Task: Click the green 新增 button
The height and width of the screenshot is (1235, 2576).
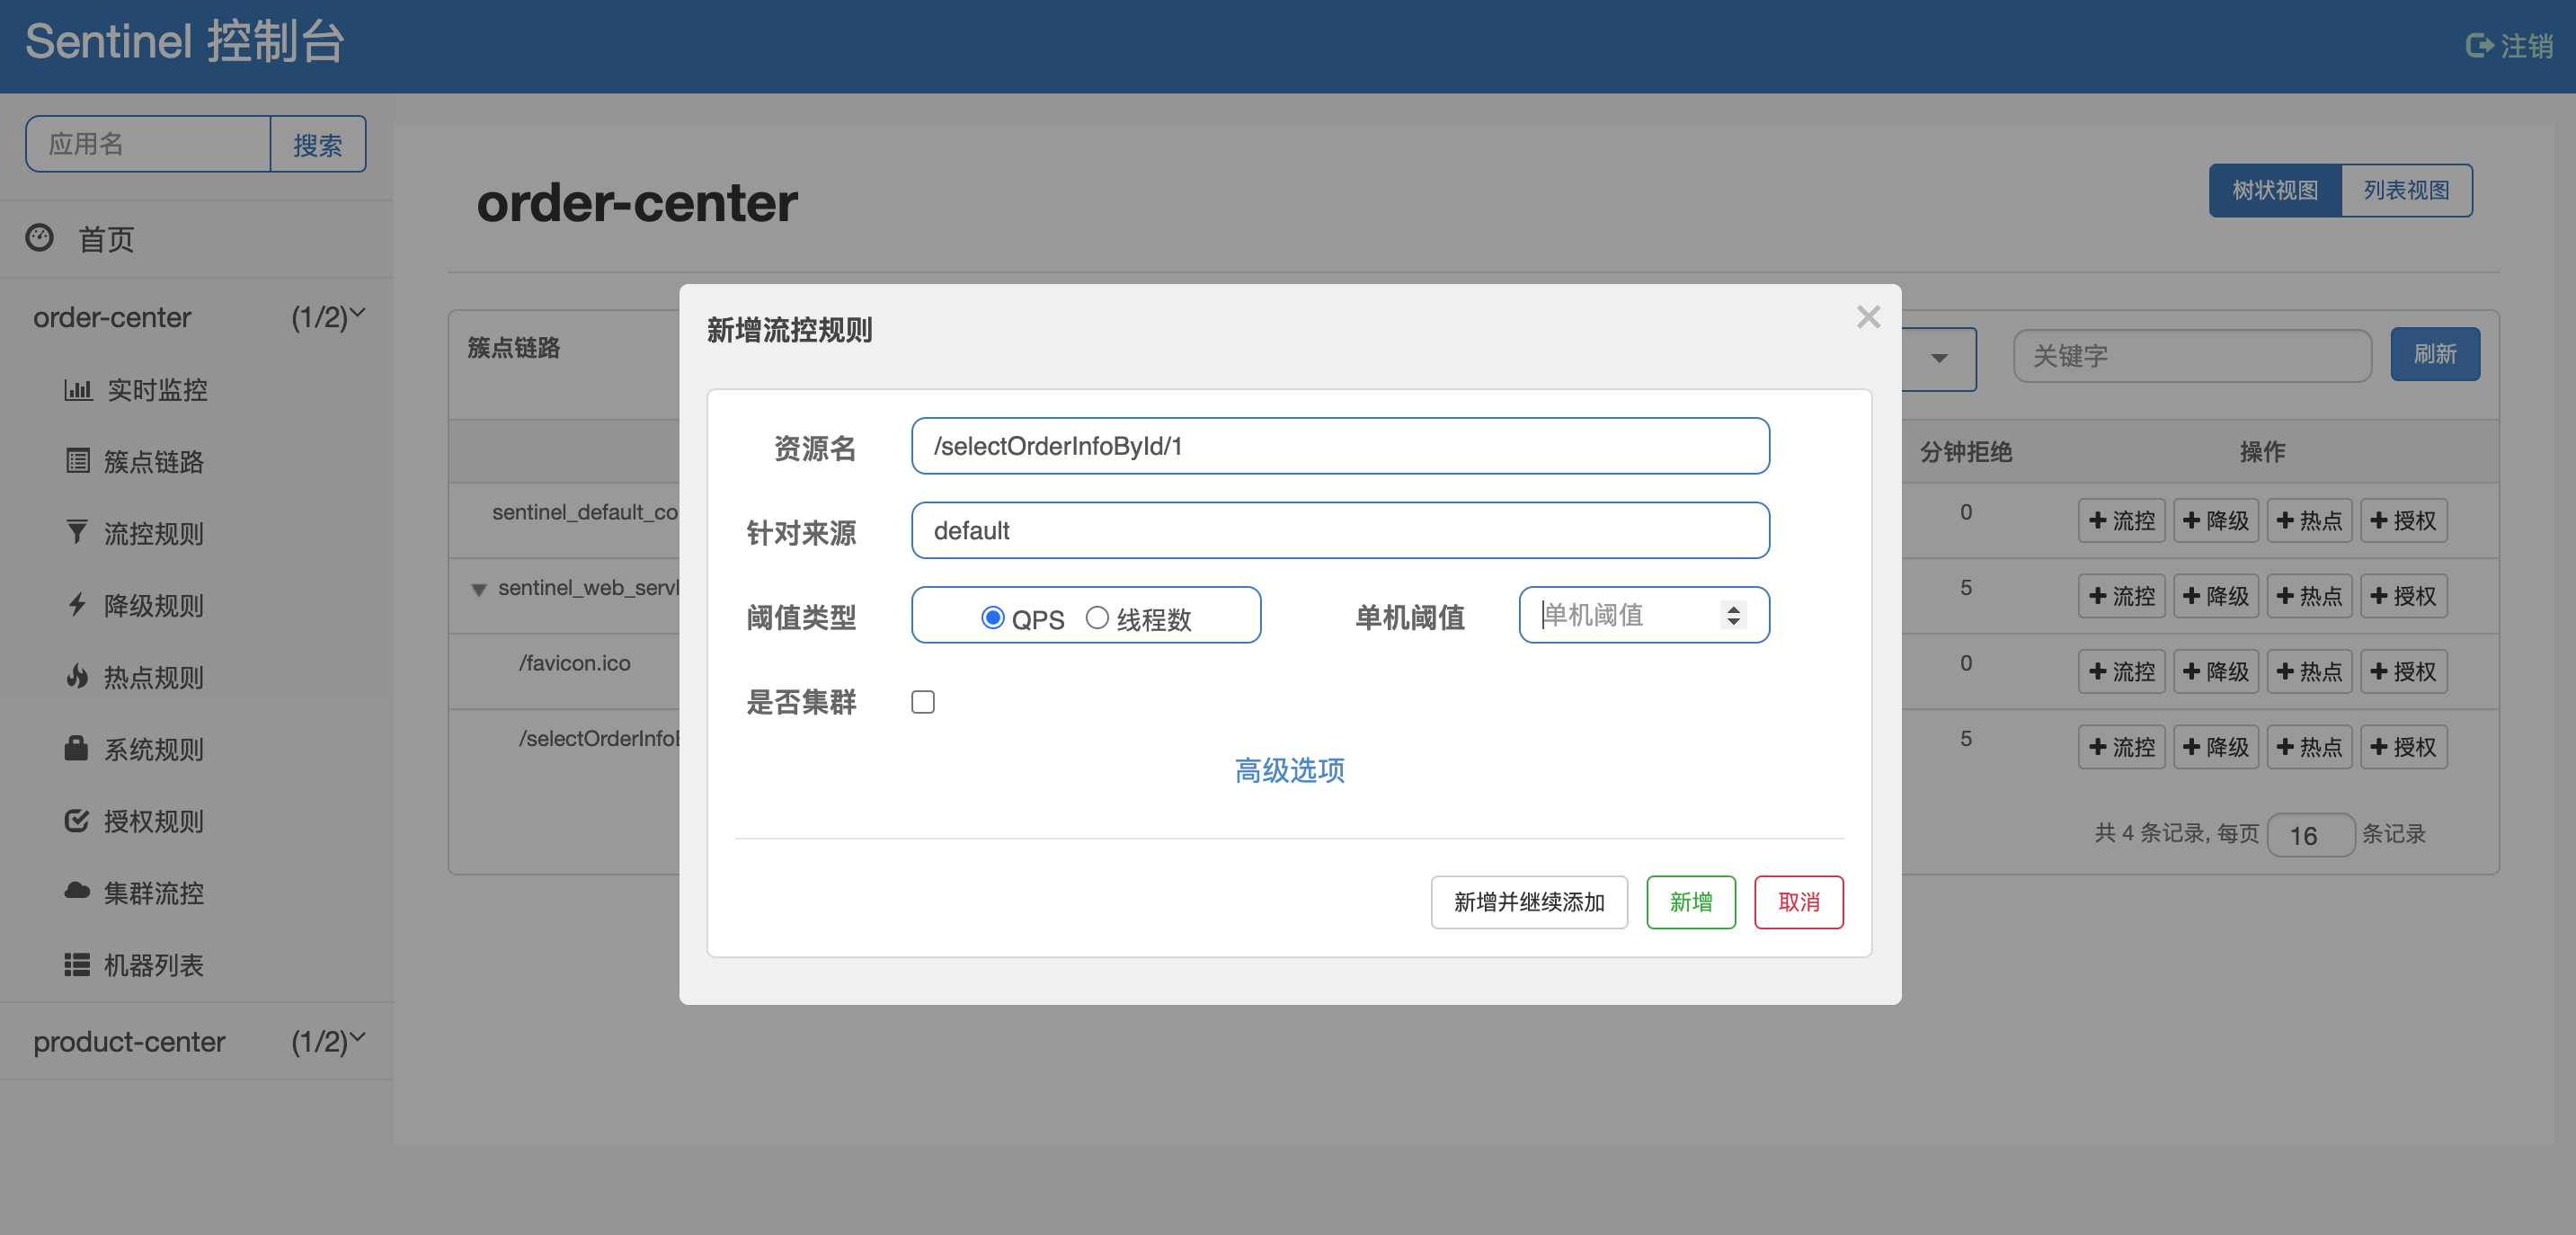Action: pyautogui.click(x=1690, y=902)
